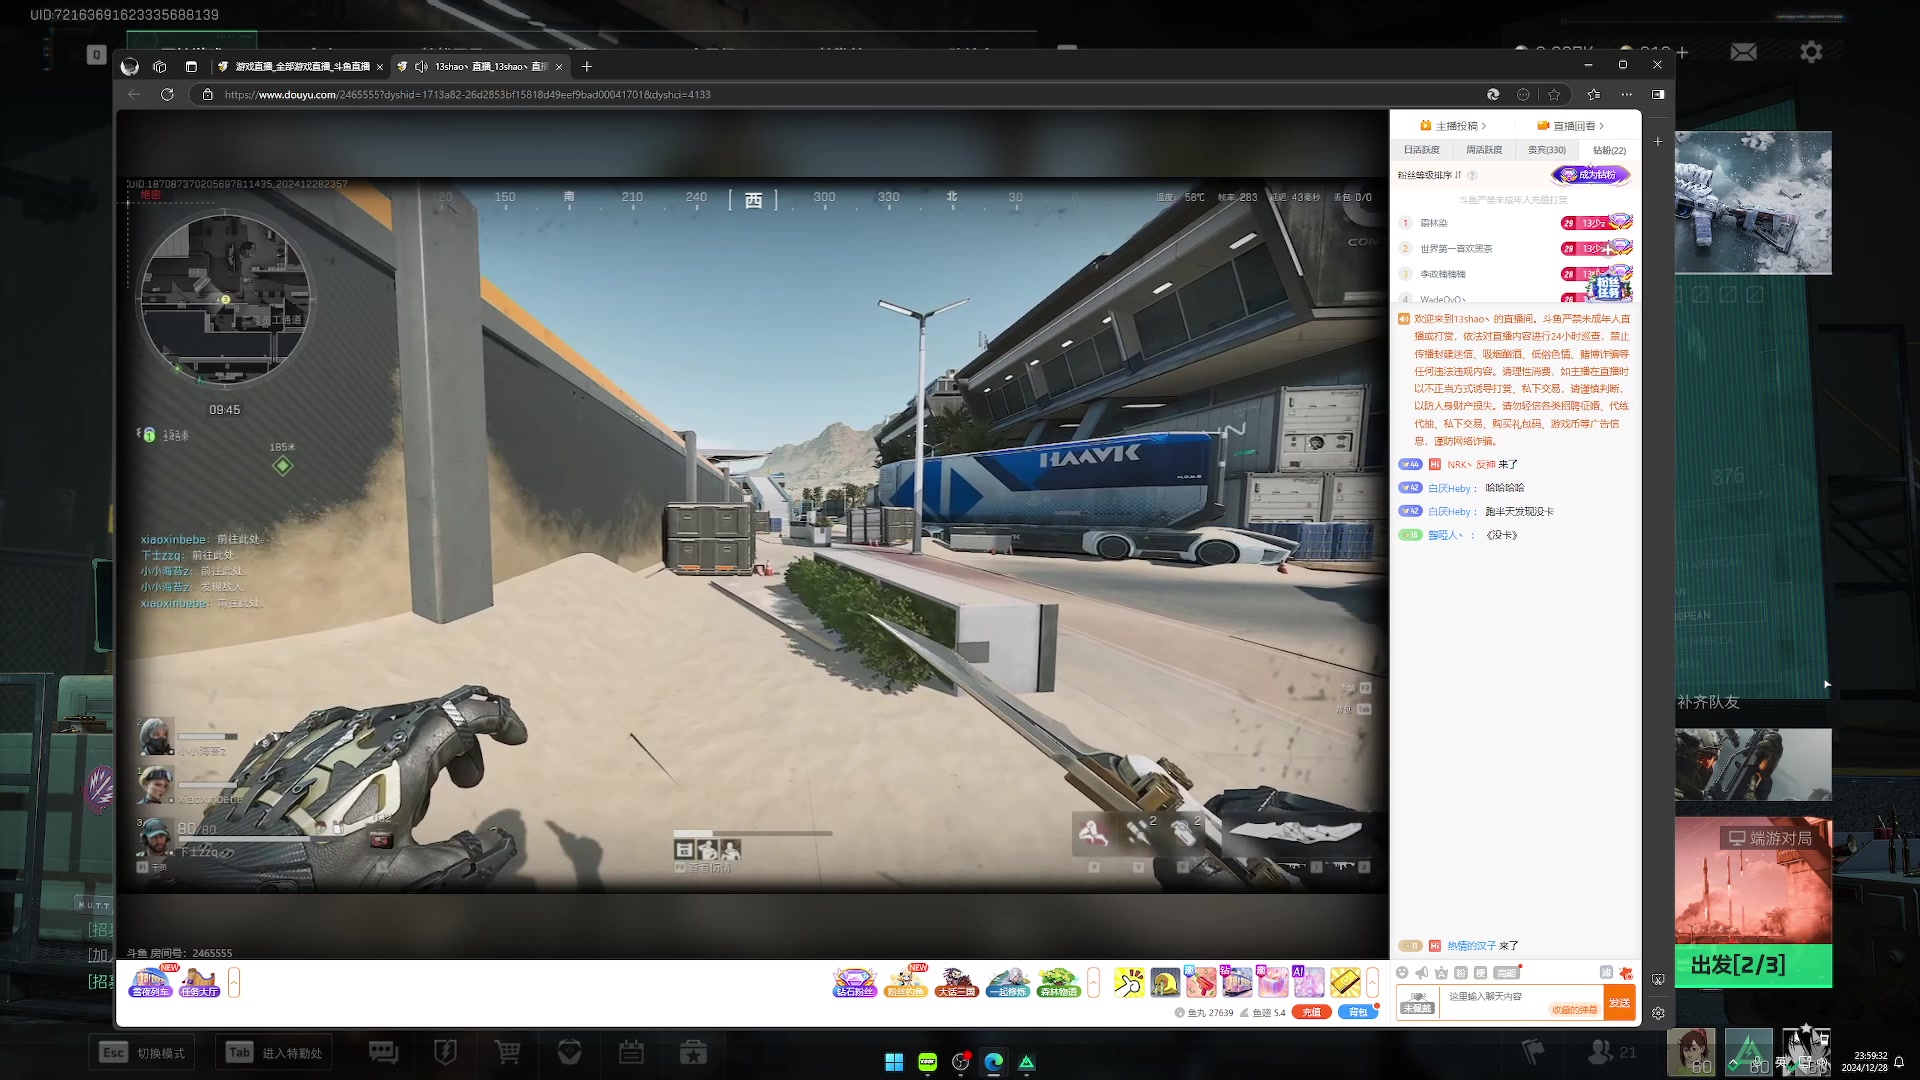Viewport: 1920px width, 1080px height.
Task: Open browser tab actions menu icon
Action: (x=191, y=66)
